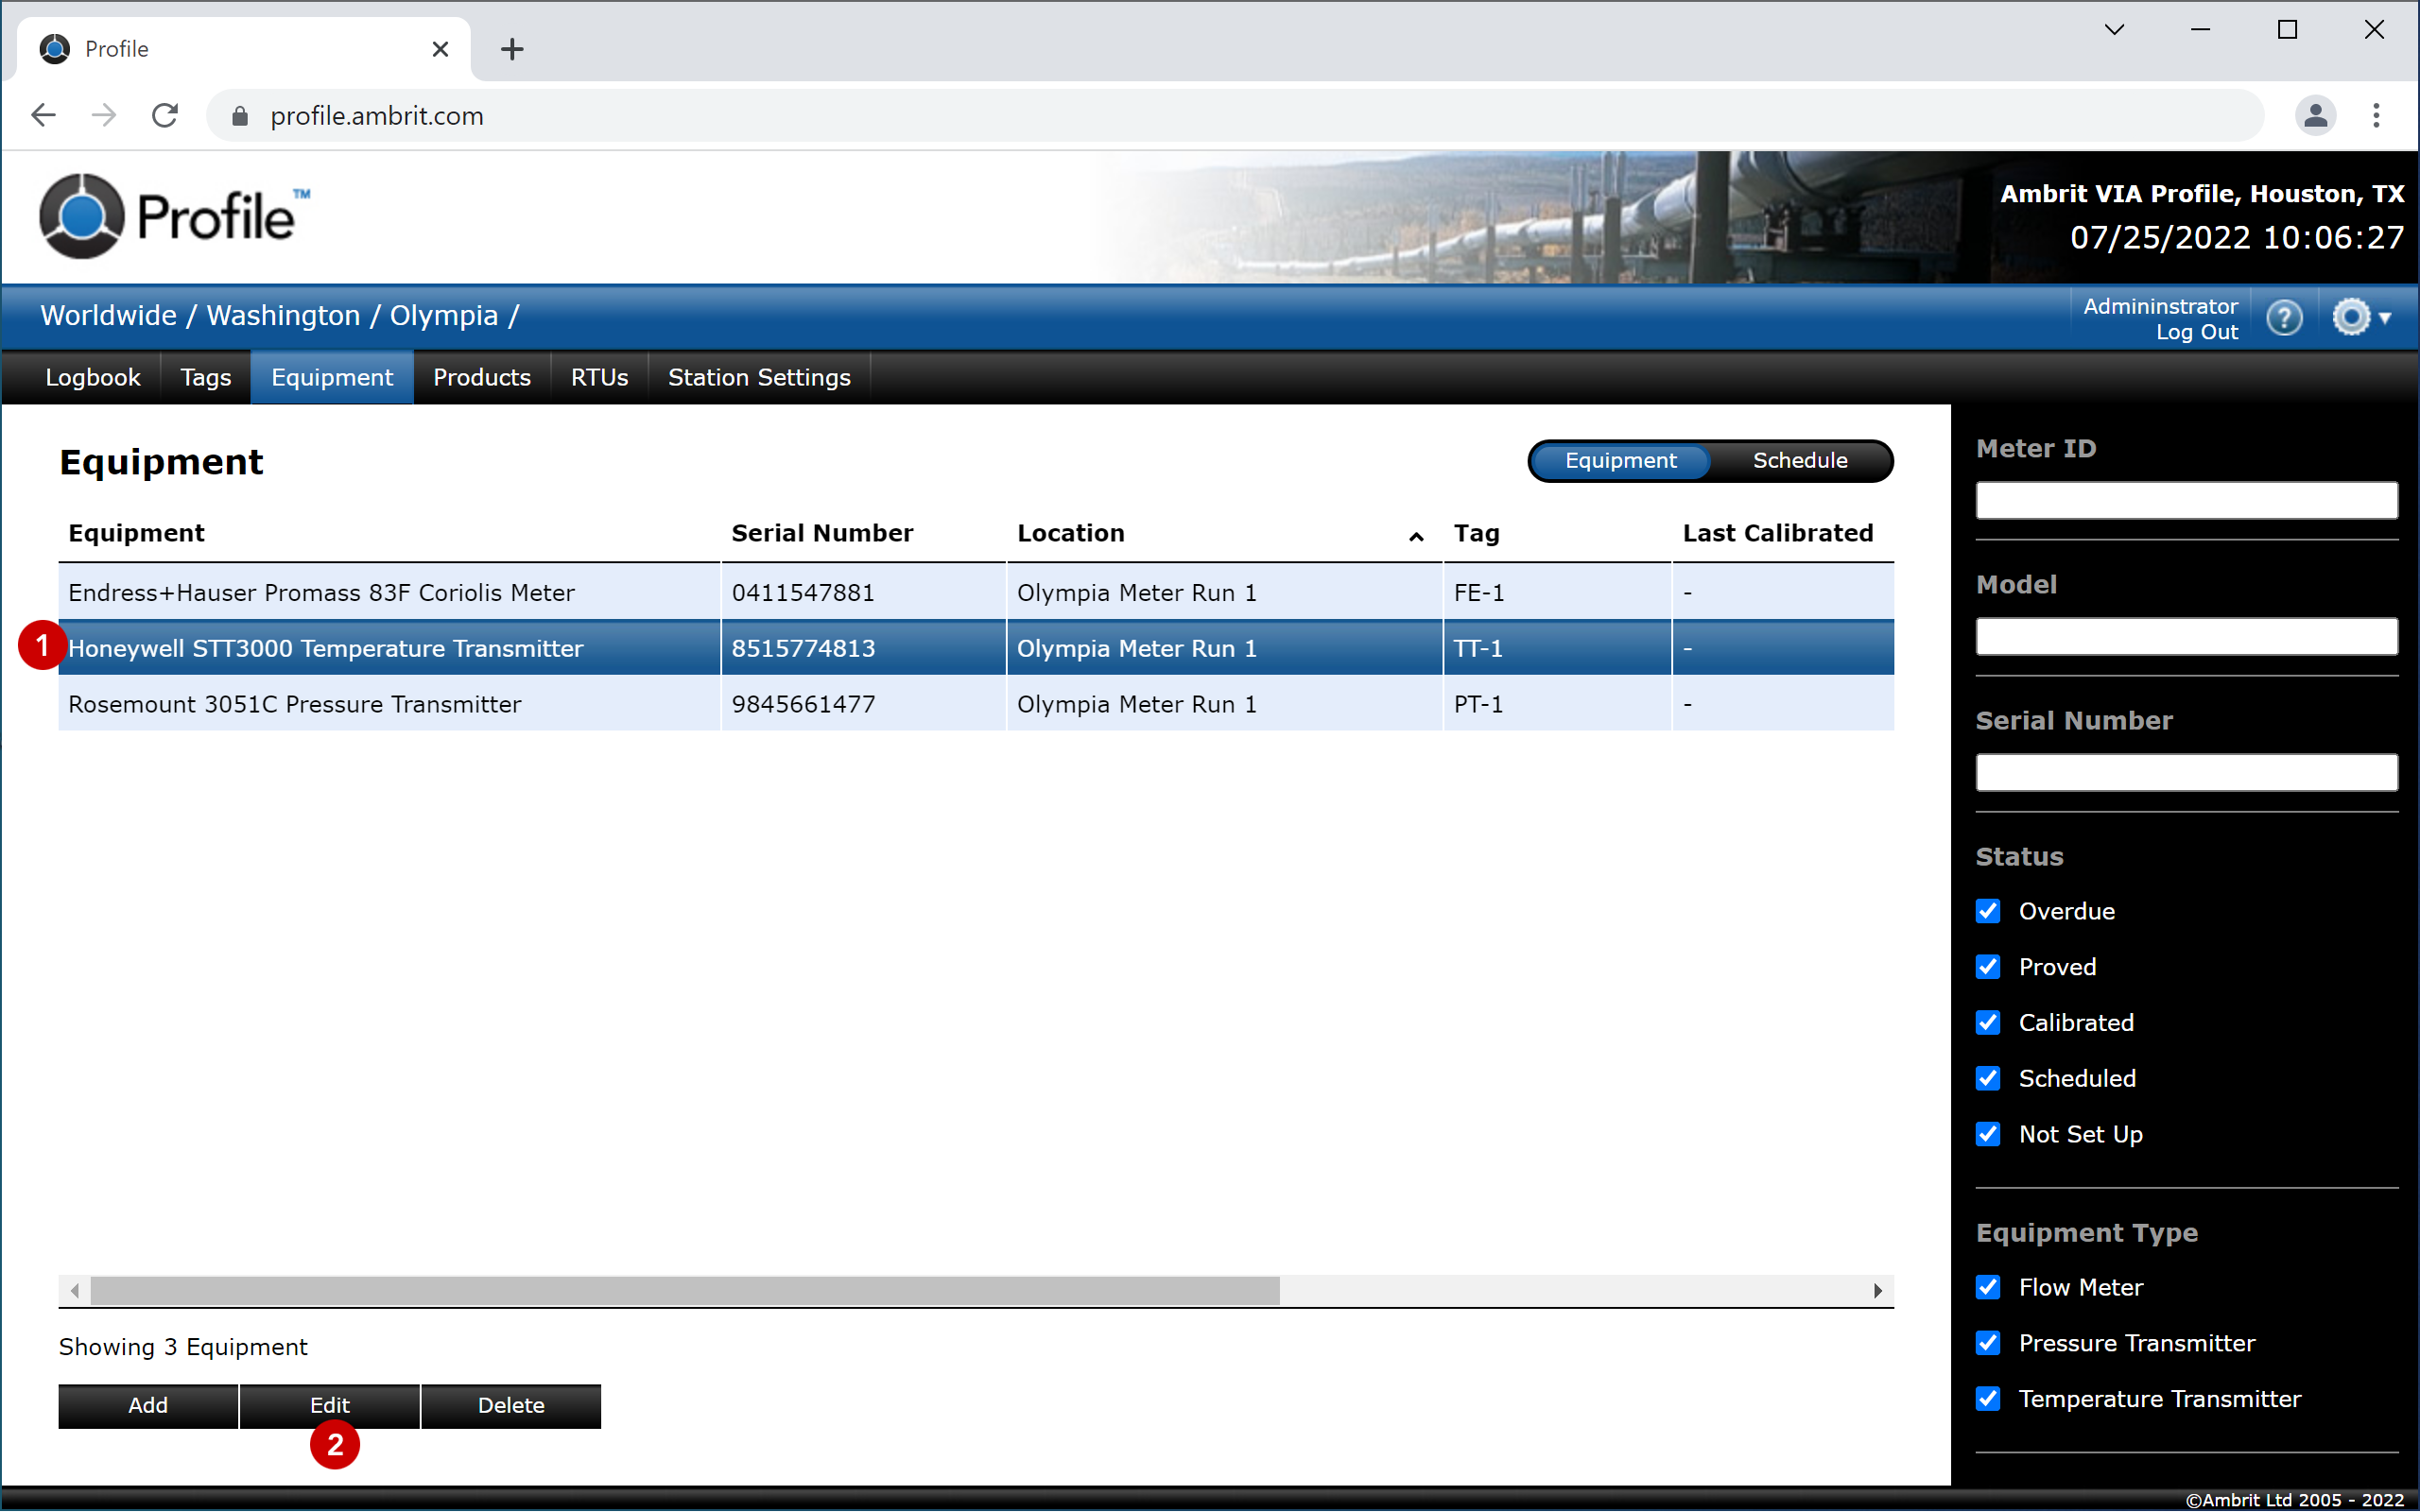Click the Edit button

329,1406
